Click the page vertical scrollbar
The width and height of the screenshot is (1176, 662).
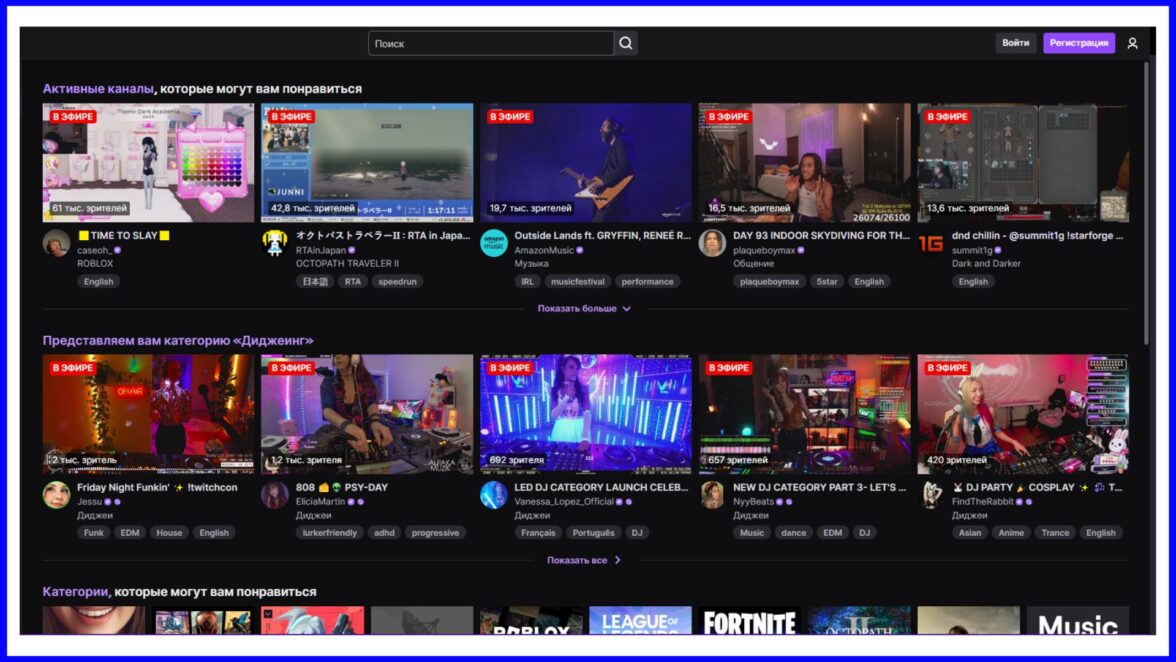[x=1147, y=200]
